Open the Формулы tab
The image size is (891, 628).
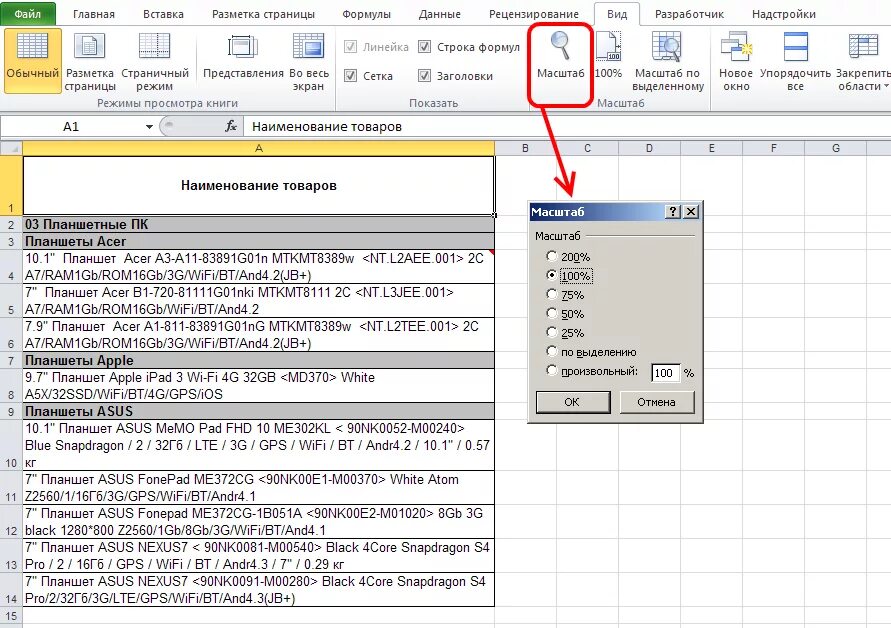pyautogui.click(x=367, y=14)
